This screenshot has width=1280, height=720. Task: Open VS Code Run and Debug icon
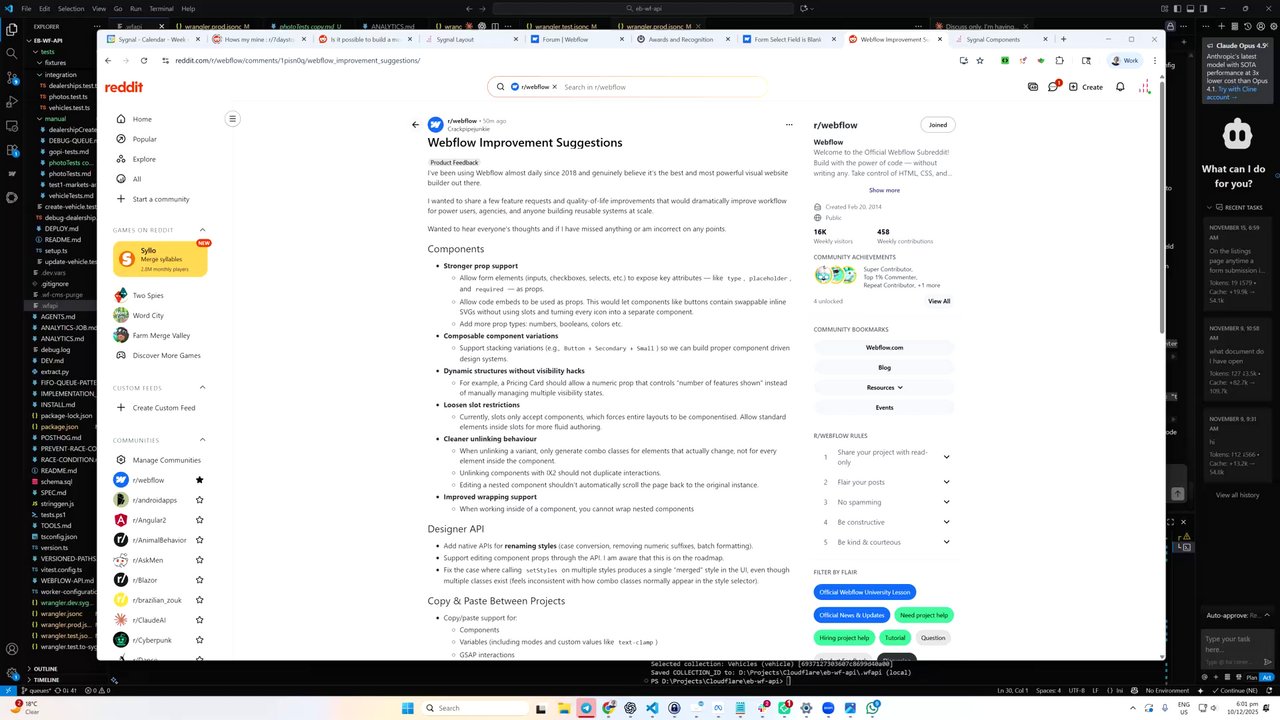coord(12,101)
